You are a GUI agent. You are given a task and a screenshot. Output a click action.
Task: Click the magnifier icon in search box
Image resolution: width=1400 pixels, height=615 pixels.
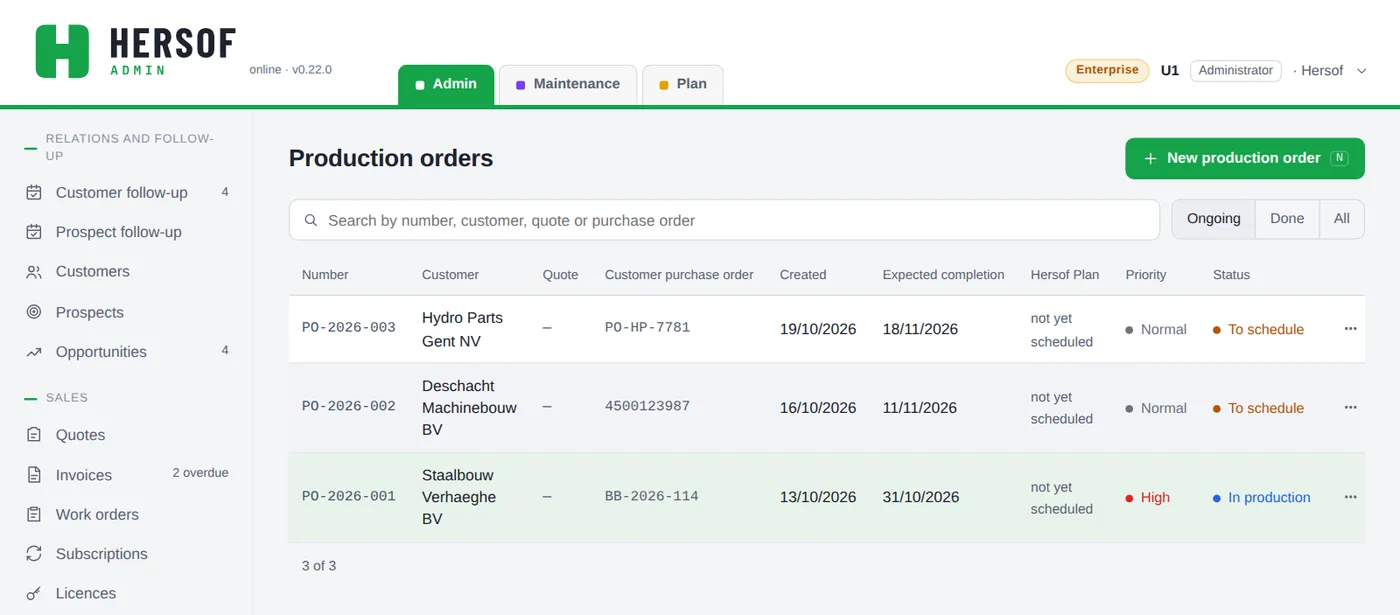click(x=311, y=220)
